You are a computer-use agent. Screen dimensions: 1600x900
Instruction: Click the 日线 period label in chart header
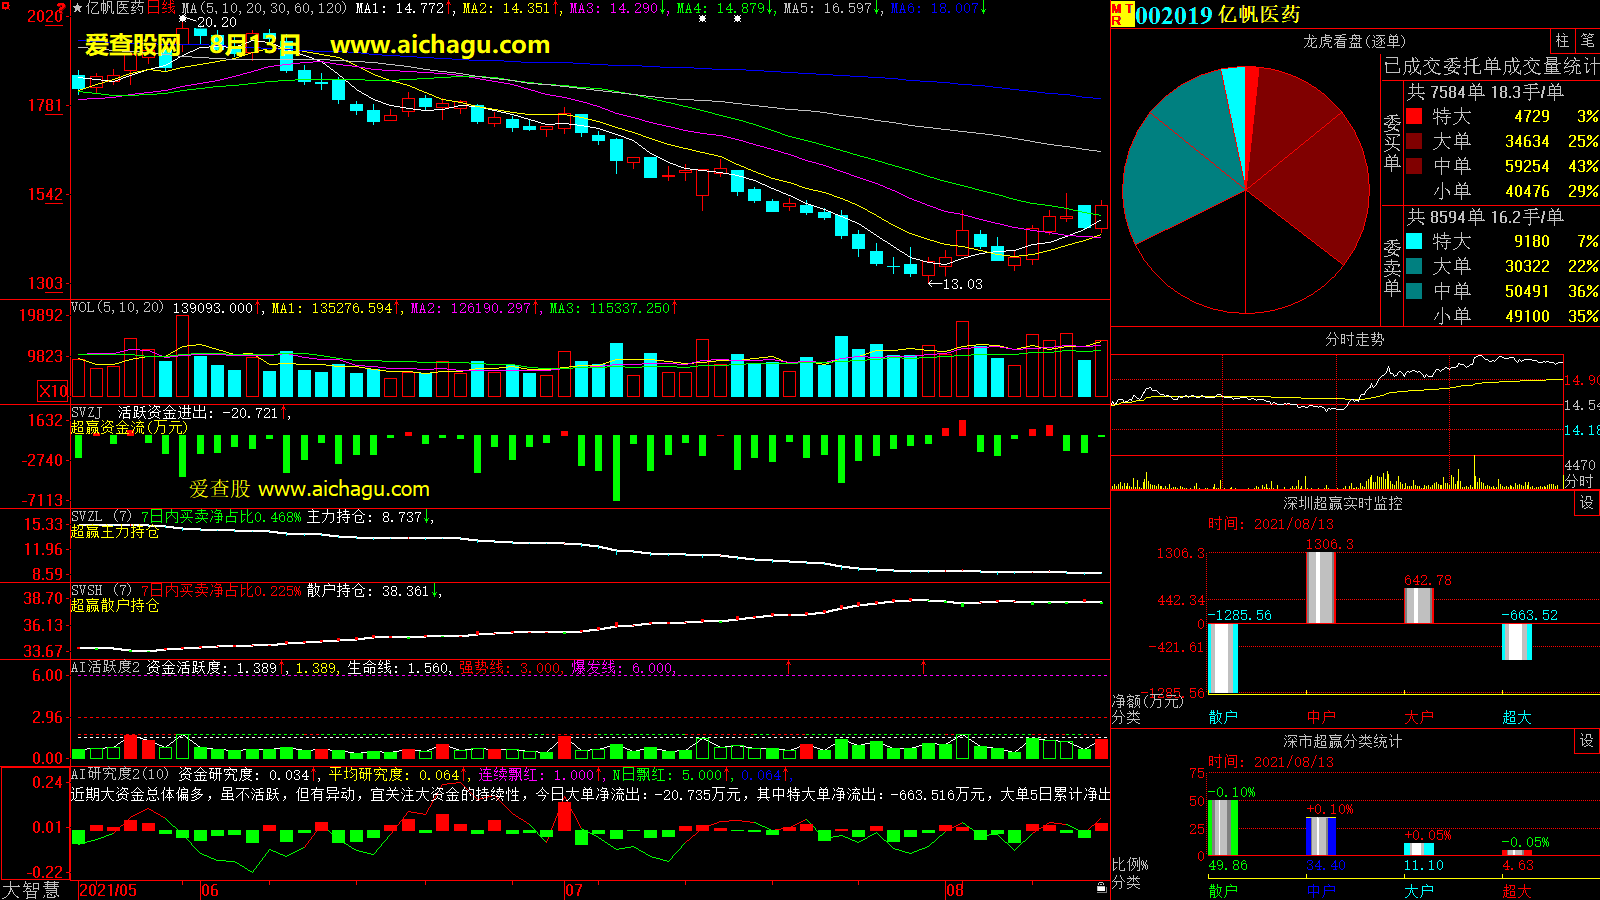point(161,8)
